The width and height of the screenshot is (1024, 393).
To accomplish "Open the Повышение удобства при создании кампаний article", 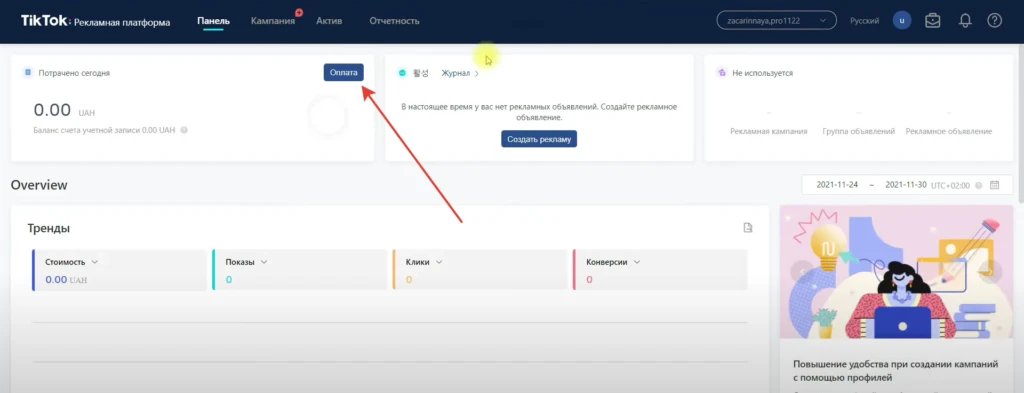I will [895, 371].
